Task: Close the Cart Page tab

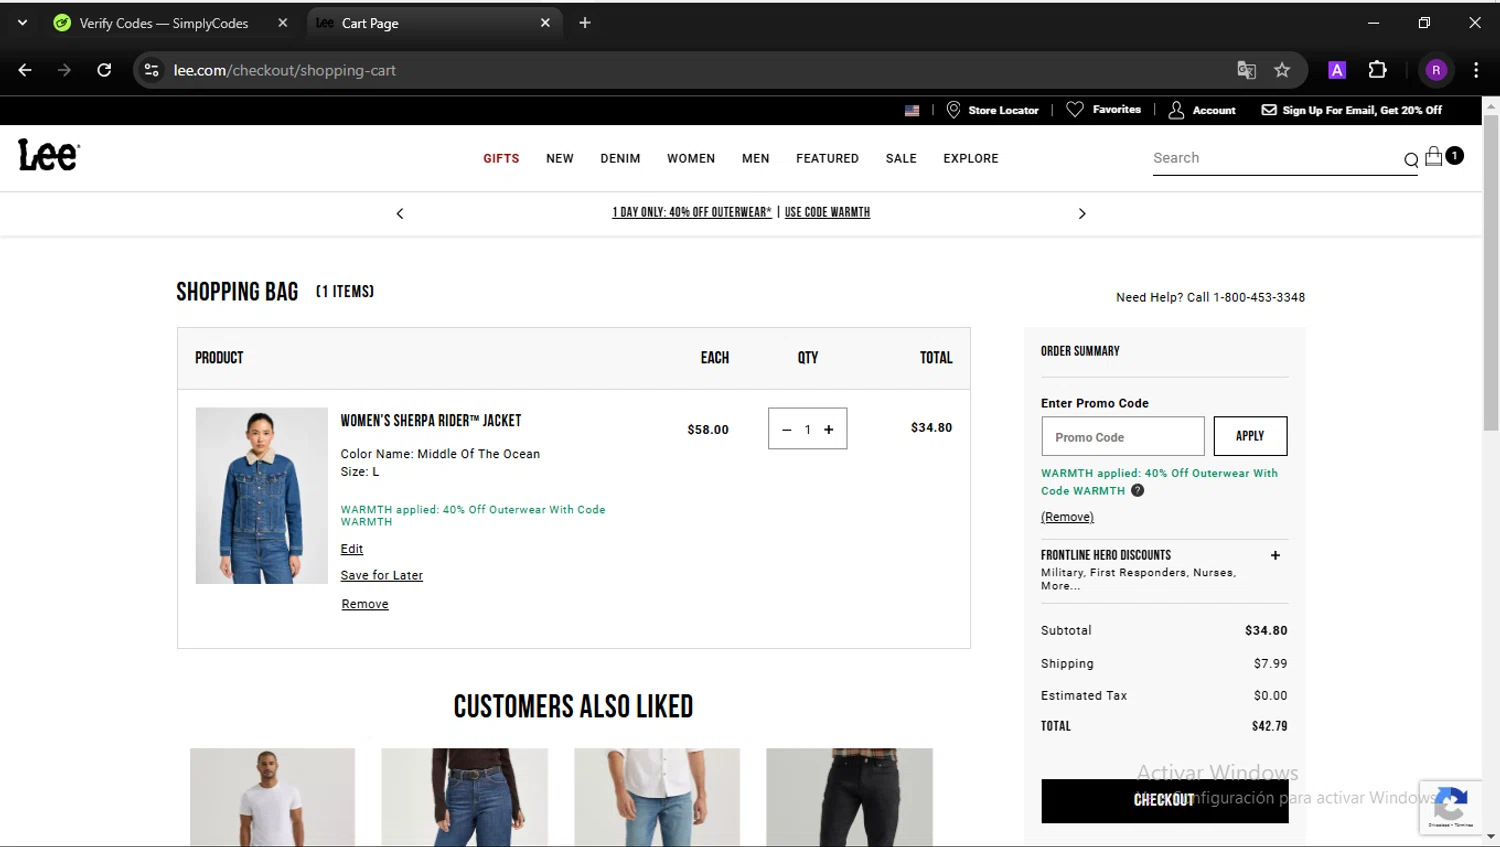Action: pos(545,22)
